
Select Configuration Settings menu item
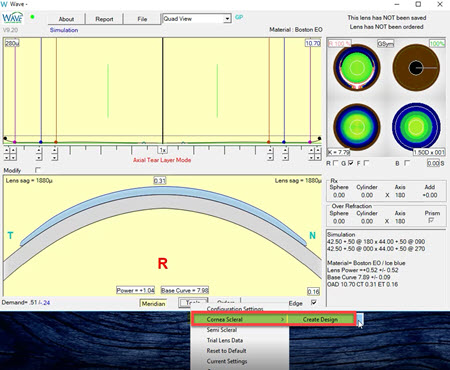(235, 309)
